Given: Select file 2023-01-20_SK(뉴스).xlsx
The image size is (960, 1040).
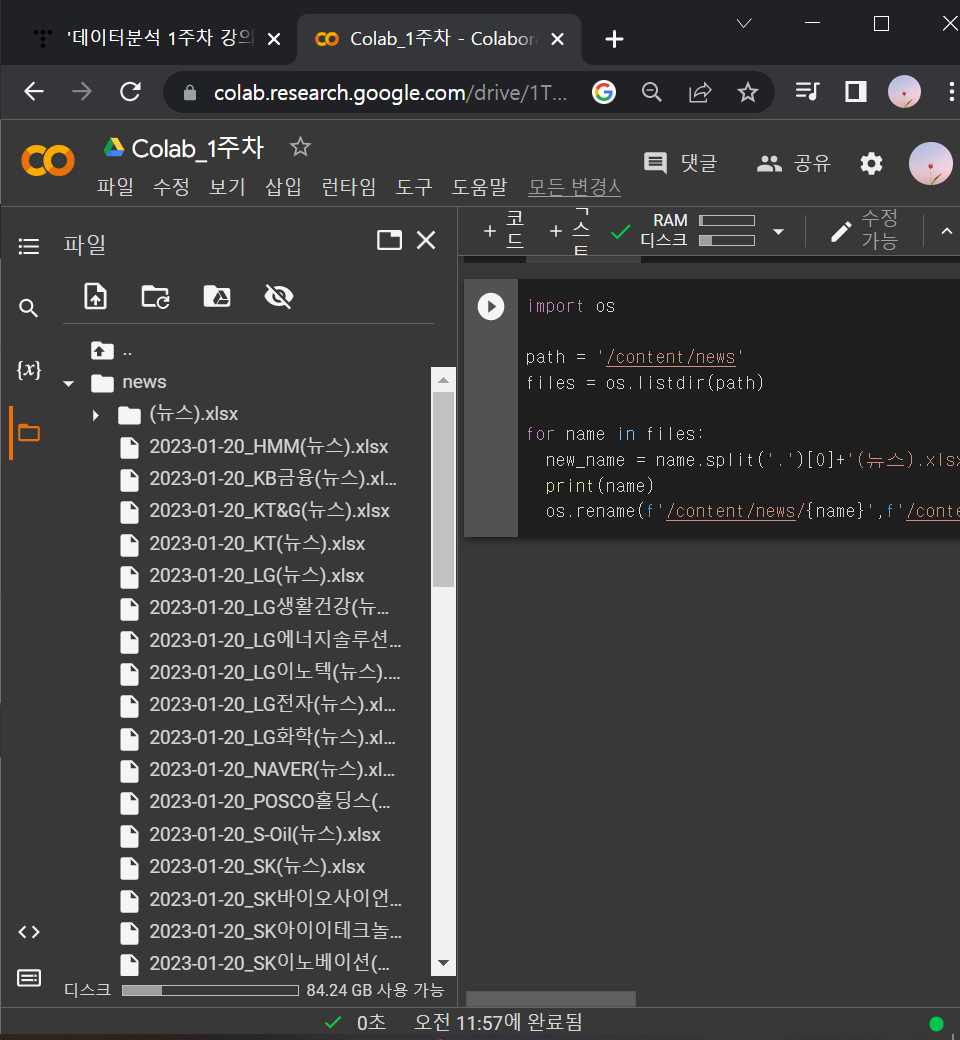Looking at the screenshot, I should (x=257, y=866).
